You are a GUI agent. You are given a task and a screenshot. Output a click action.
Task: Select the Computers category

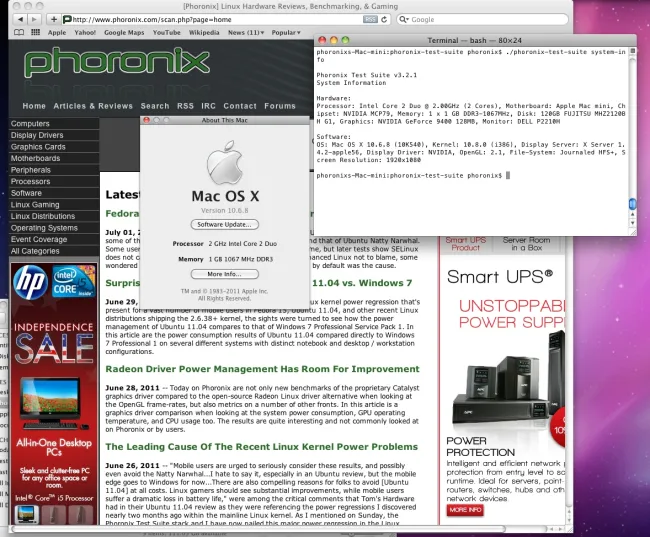[x=54, y=124]
